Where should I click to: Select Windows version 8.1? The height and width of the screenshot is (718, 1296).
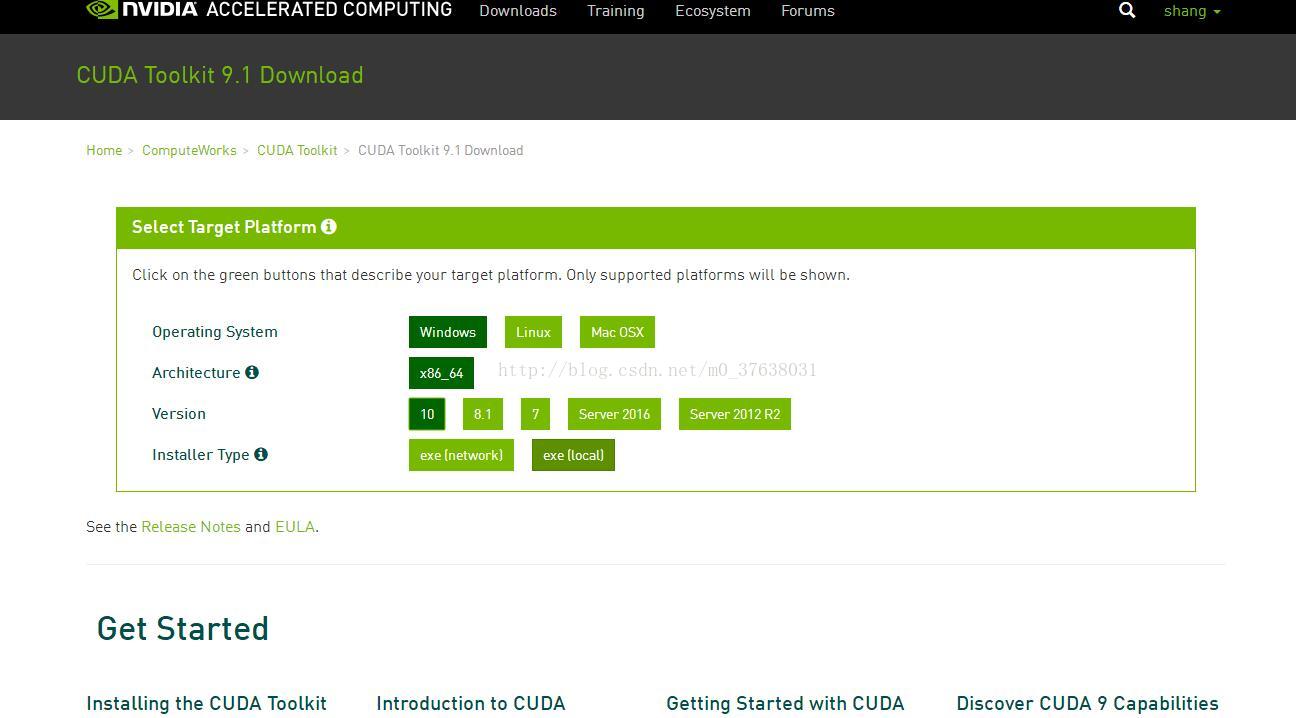click(483, 414)
